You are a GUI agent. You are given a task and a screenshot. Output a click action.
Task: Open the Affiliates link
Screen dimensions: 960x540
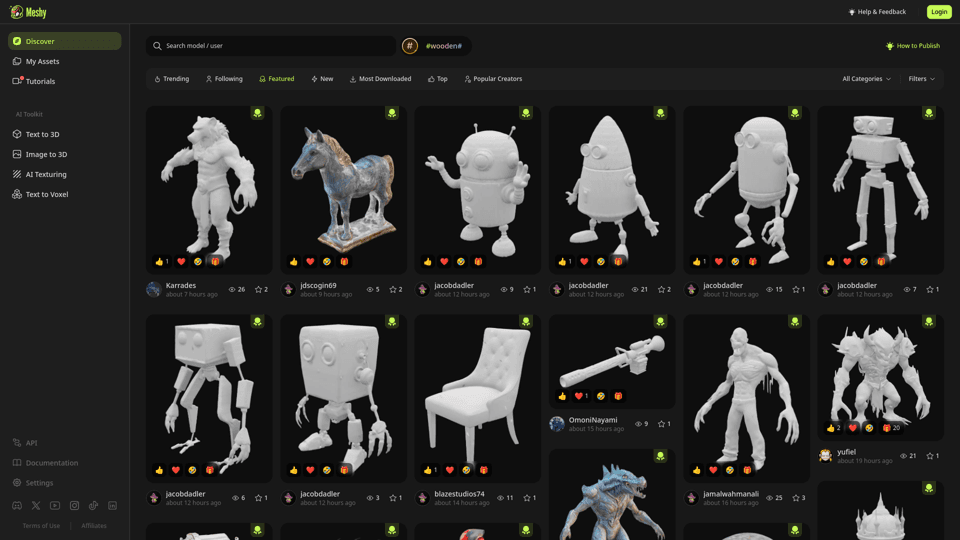[x=94, y=526]
